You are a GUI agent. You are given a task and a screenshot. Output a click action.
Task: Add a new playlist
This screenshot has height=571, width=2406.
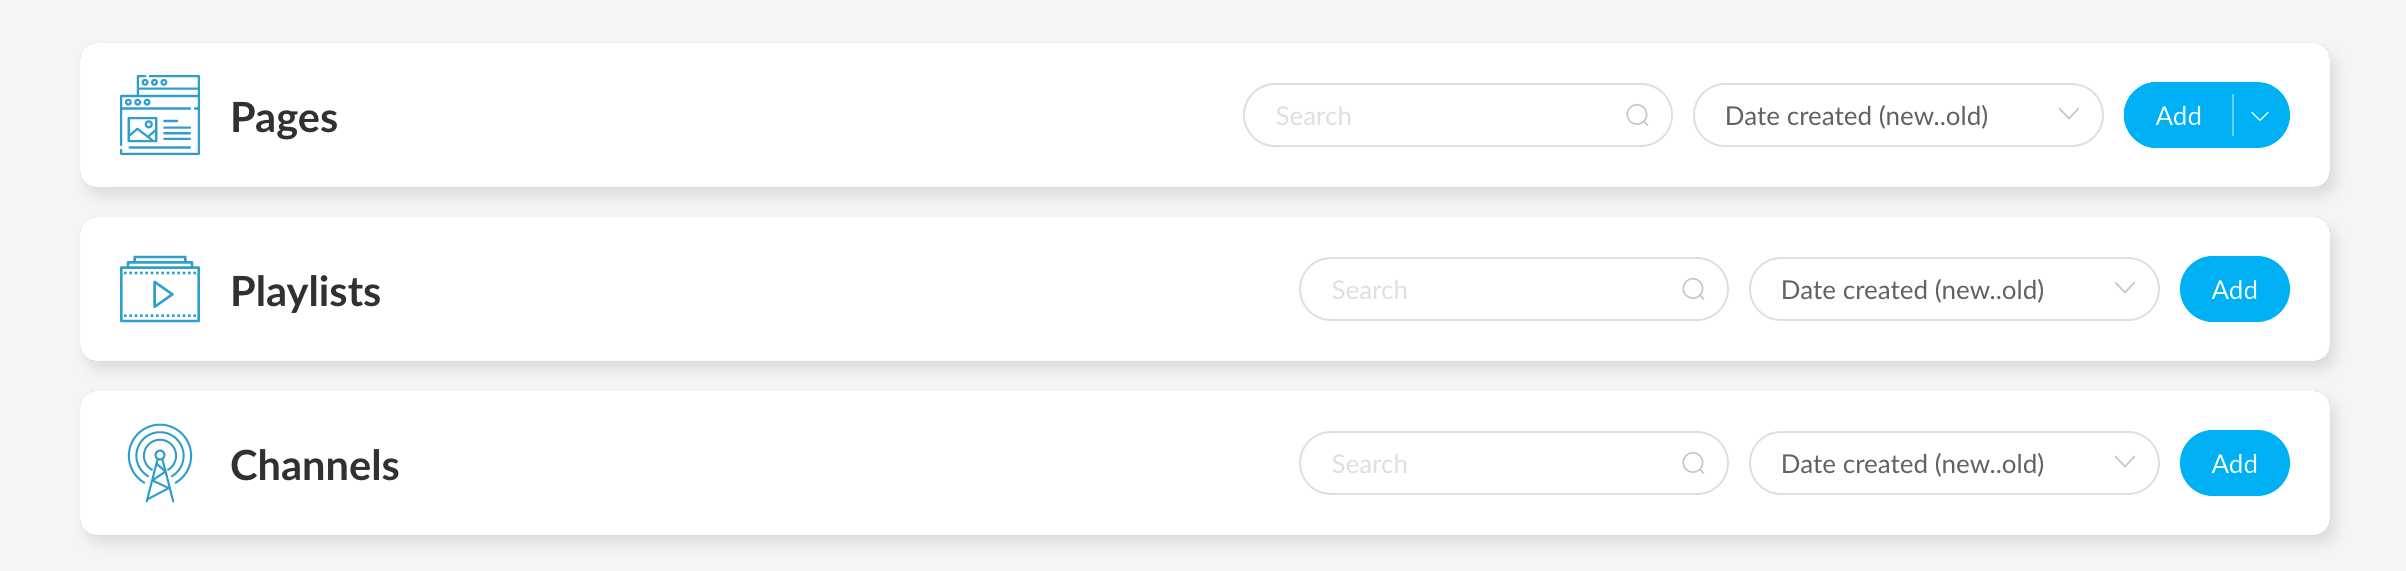pos(2234,290)
